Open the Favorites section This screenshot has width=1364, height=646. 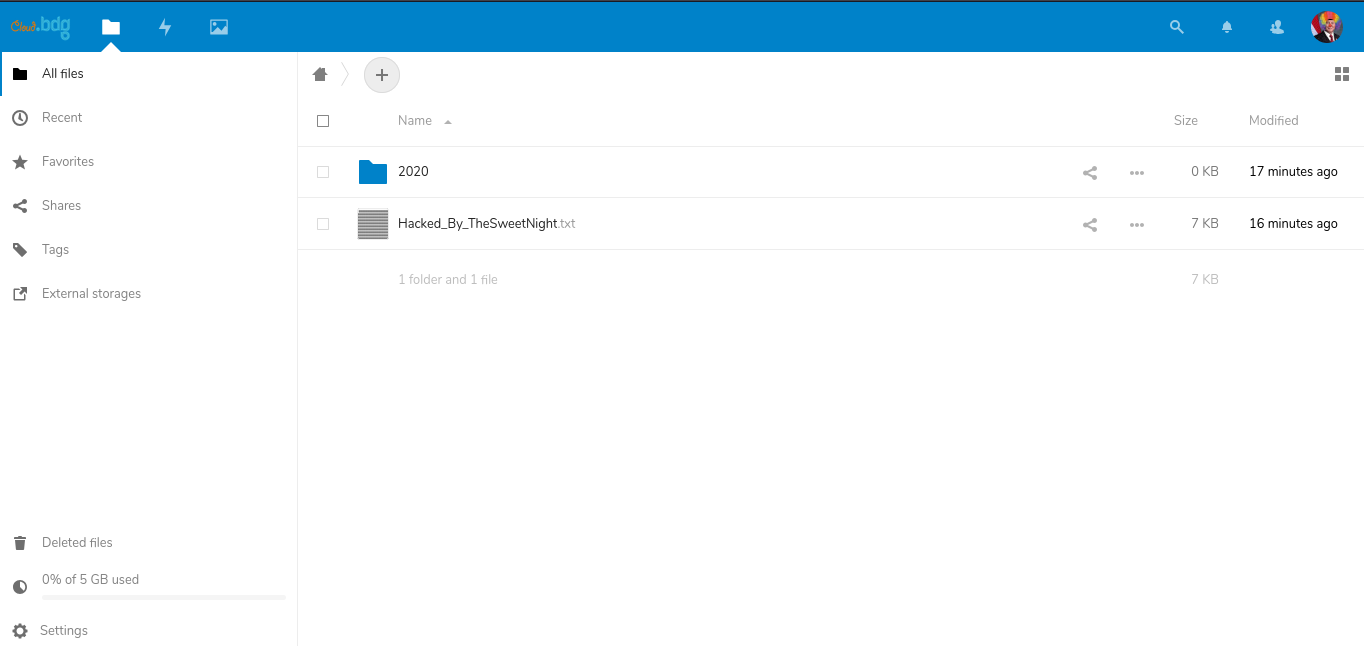68,162
